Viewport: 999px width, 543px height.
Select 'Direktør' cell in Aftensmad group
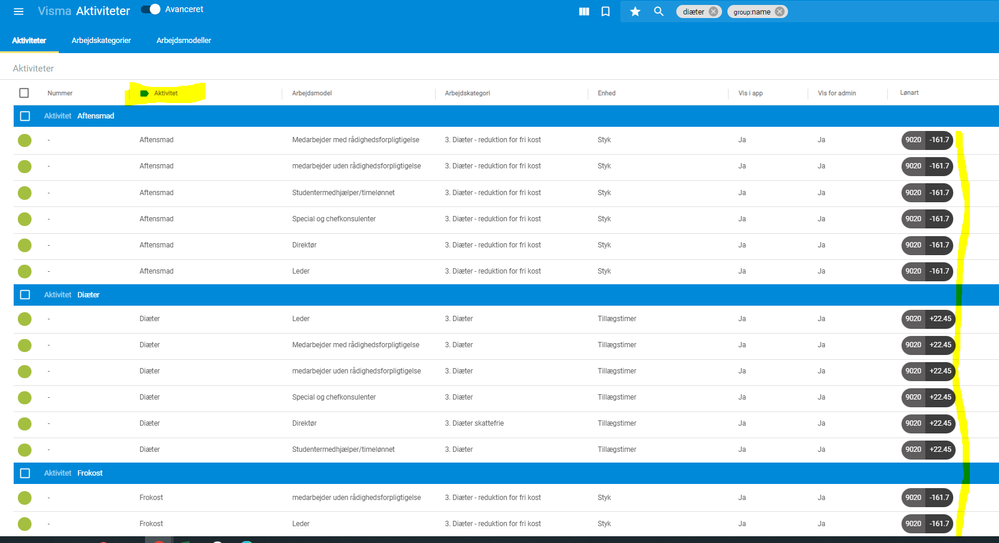(305, 245)
